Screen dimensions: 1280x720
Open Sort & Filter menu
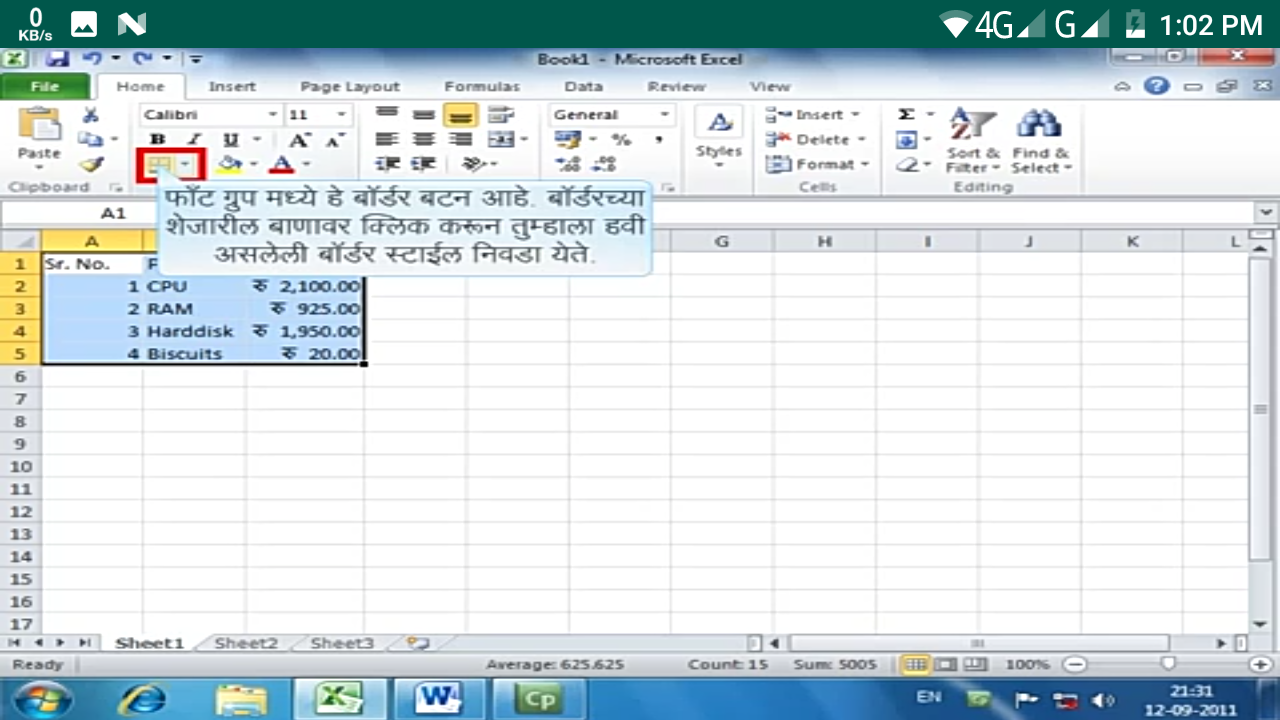(973, 140)
